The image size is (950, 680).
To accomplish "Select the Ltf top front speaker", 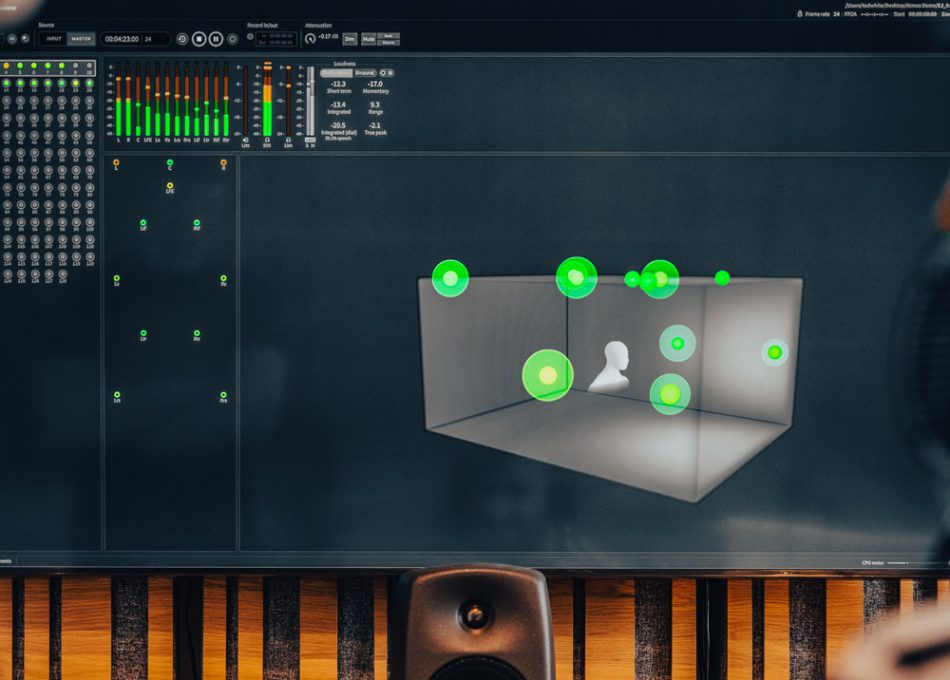I will (143, 224).
